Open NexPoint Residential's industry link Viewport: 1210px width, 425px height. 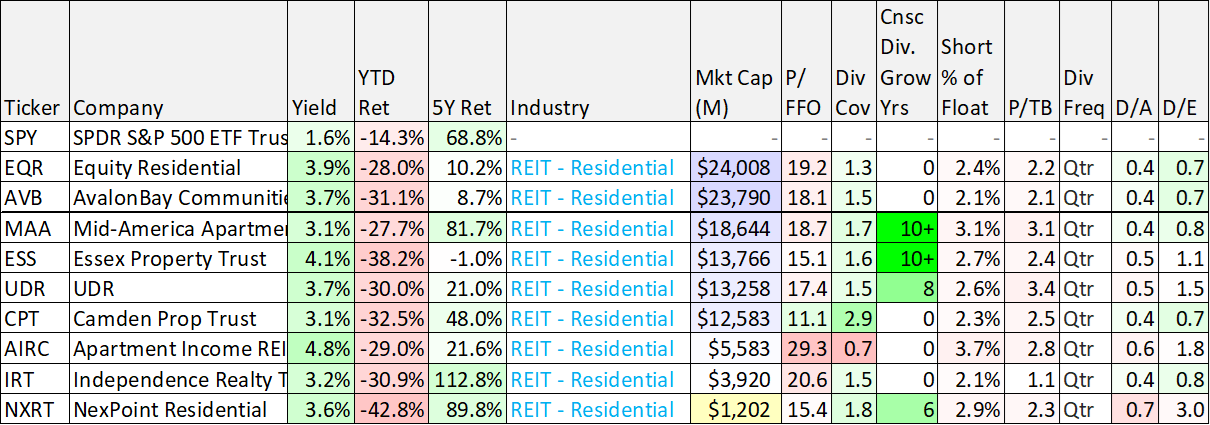pos(592,409)
